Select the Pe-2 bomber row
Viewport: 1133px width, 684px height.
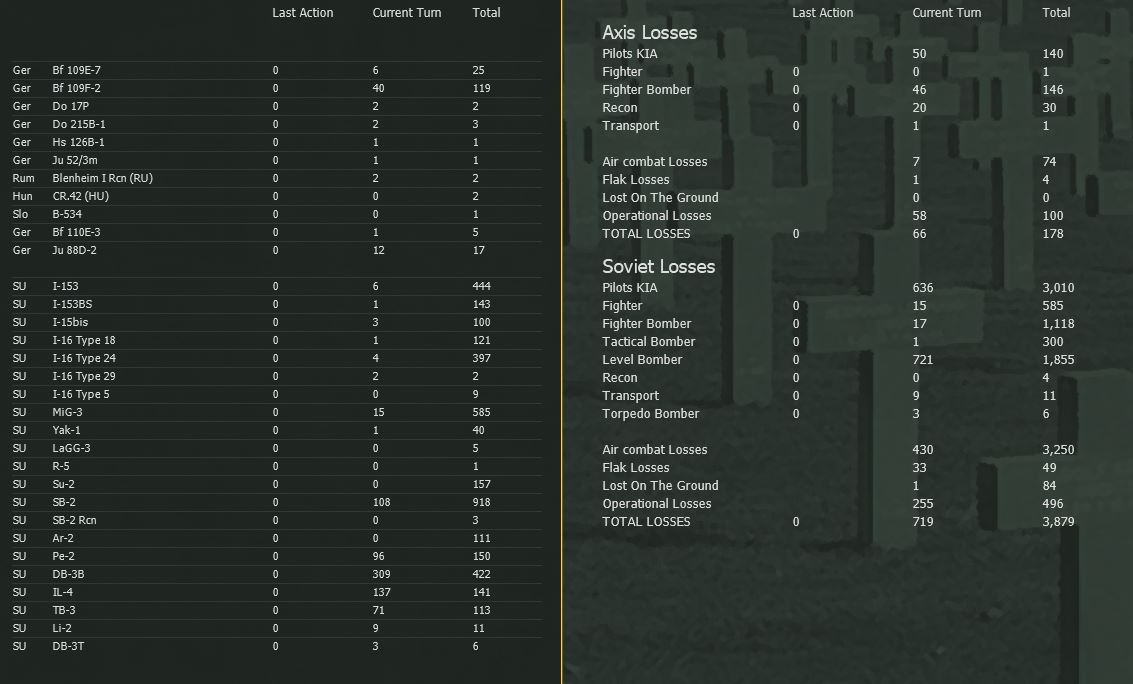coord(64,556)
